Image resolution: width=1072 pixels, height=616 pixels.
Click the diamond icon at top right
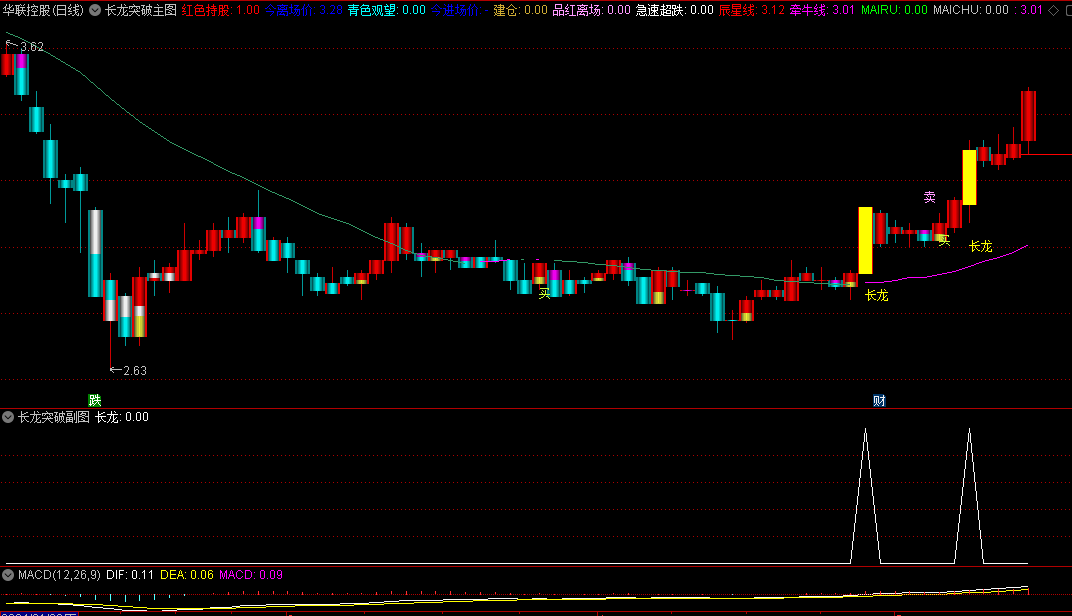click(1054, 10)
